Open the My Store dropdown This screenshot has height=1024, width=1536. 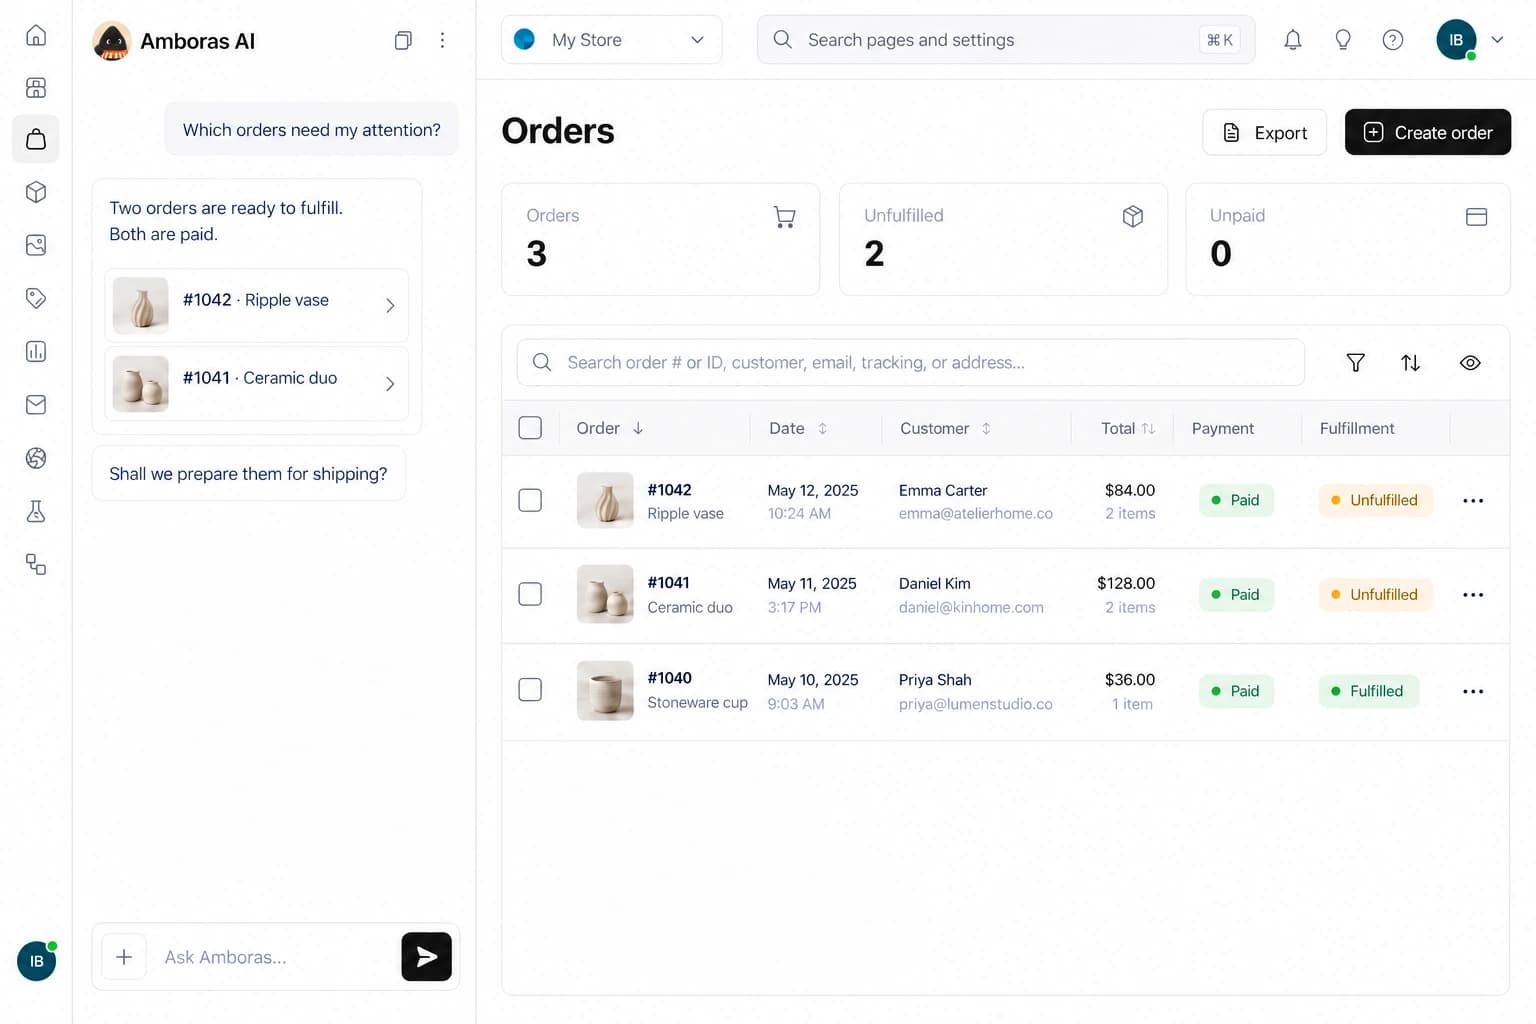point(611,40)
